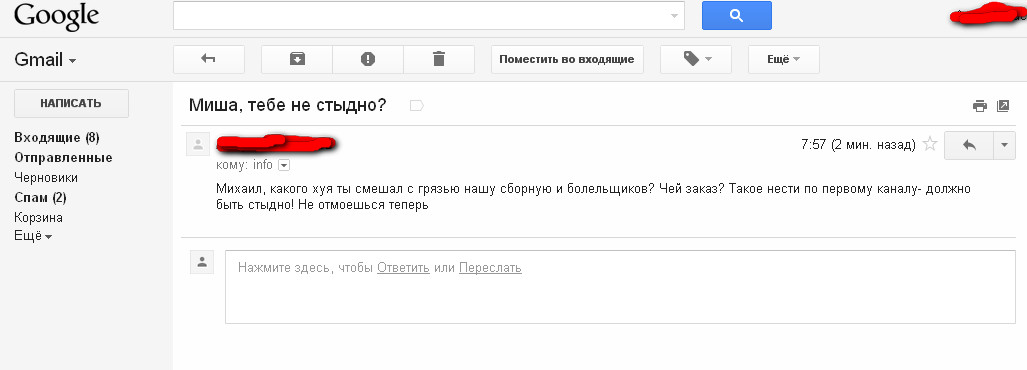Report message as spam

[x=368, y=59]
